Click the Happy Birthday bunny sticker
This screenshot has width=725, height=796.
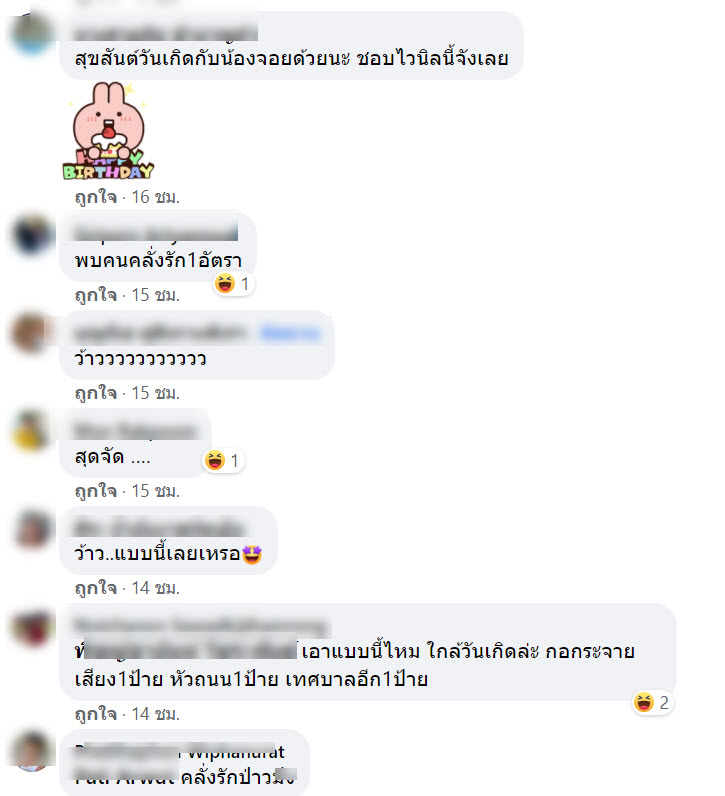point(108,131)
